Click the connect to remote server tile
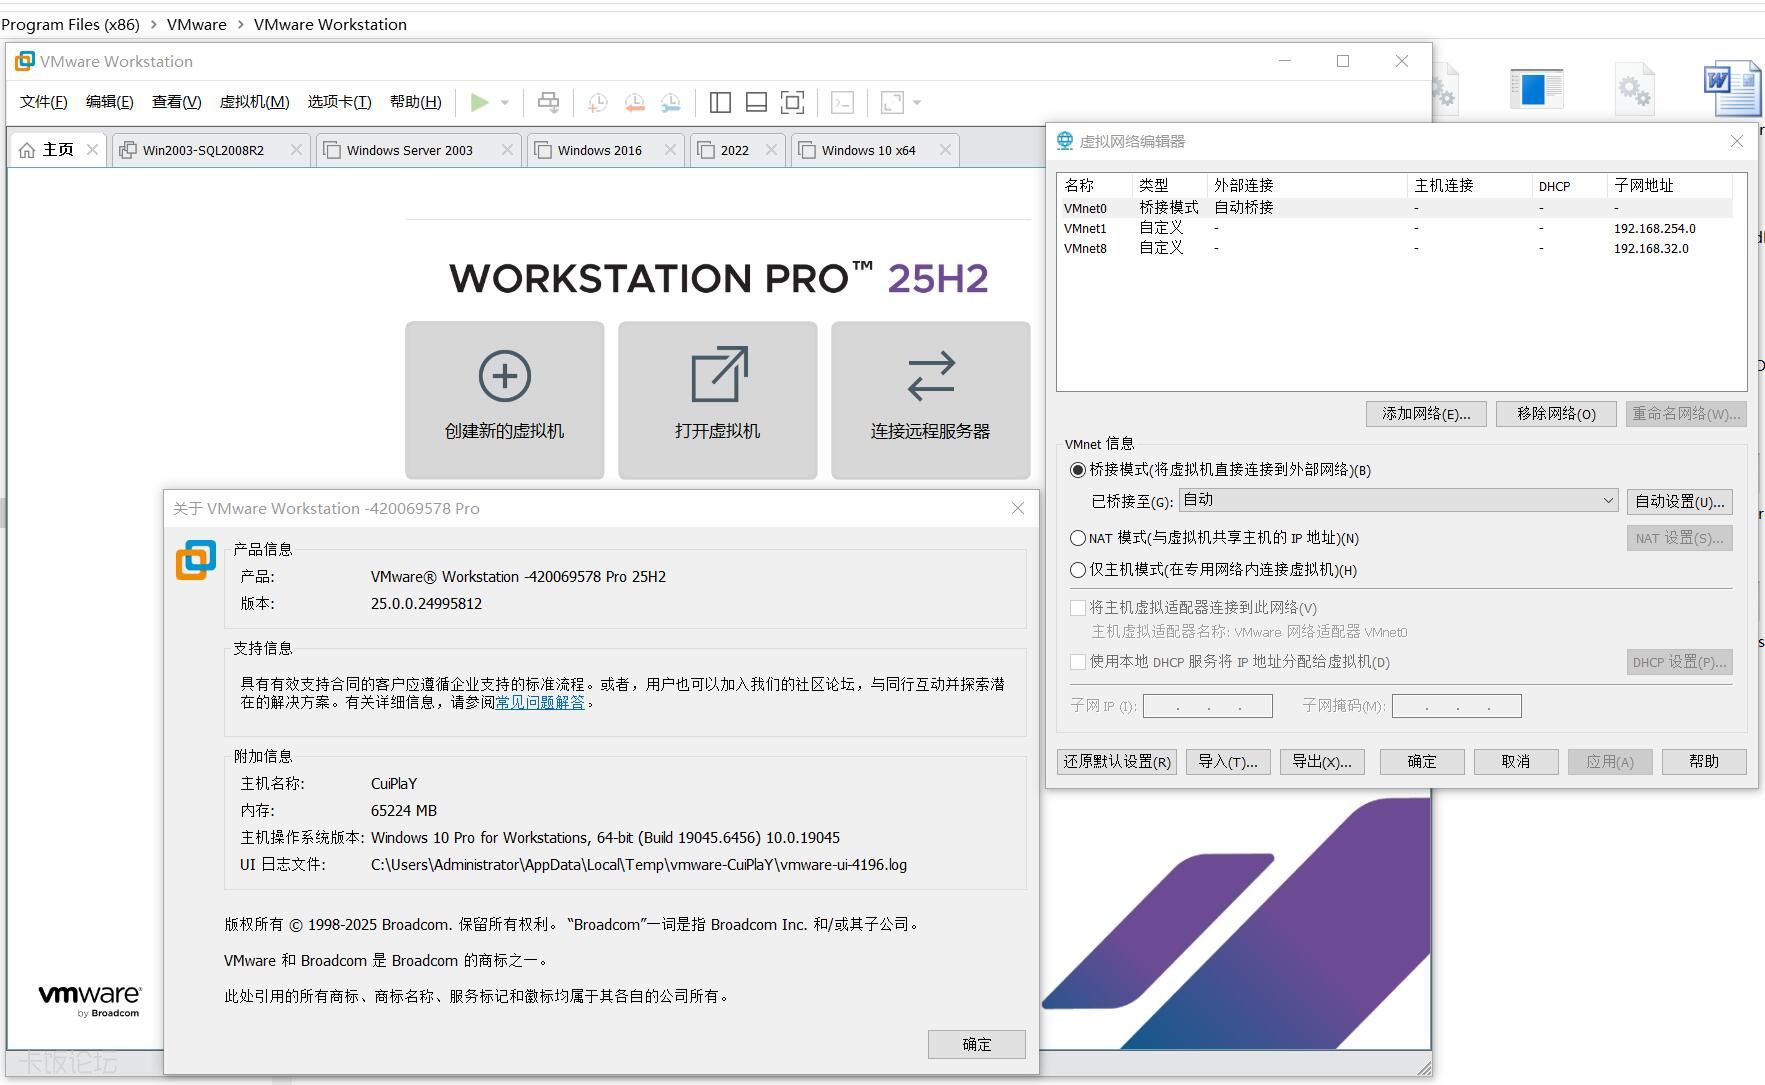1765x1085 pixels. point(930,400)
